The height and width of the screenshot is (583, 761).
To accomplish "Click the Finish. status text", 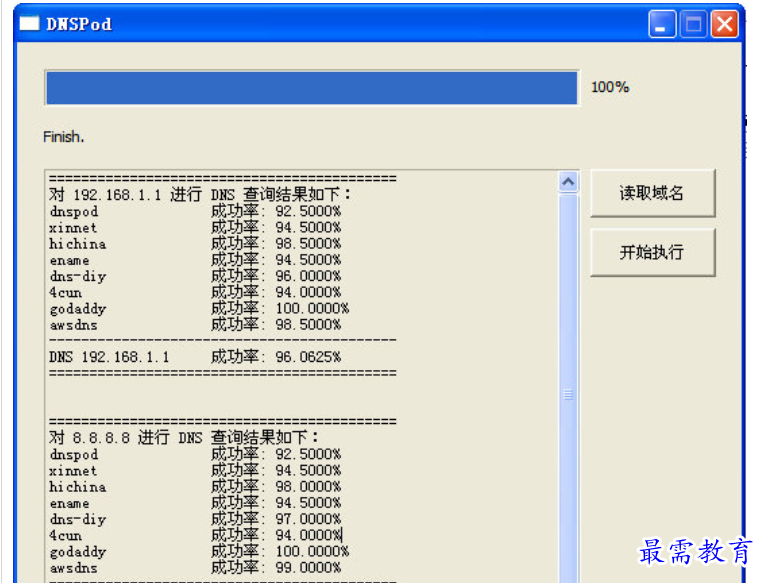I will [64, 137].
